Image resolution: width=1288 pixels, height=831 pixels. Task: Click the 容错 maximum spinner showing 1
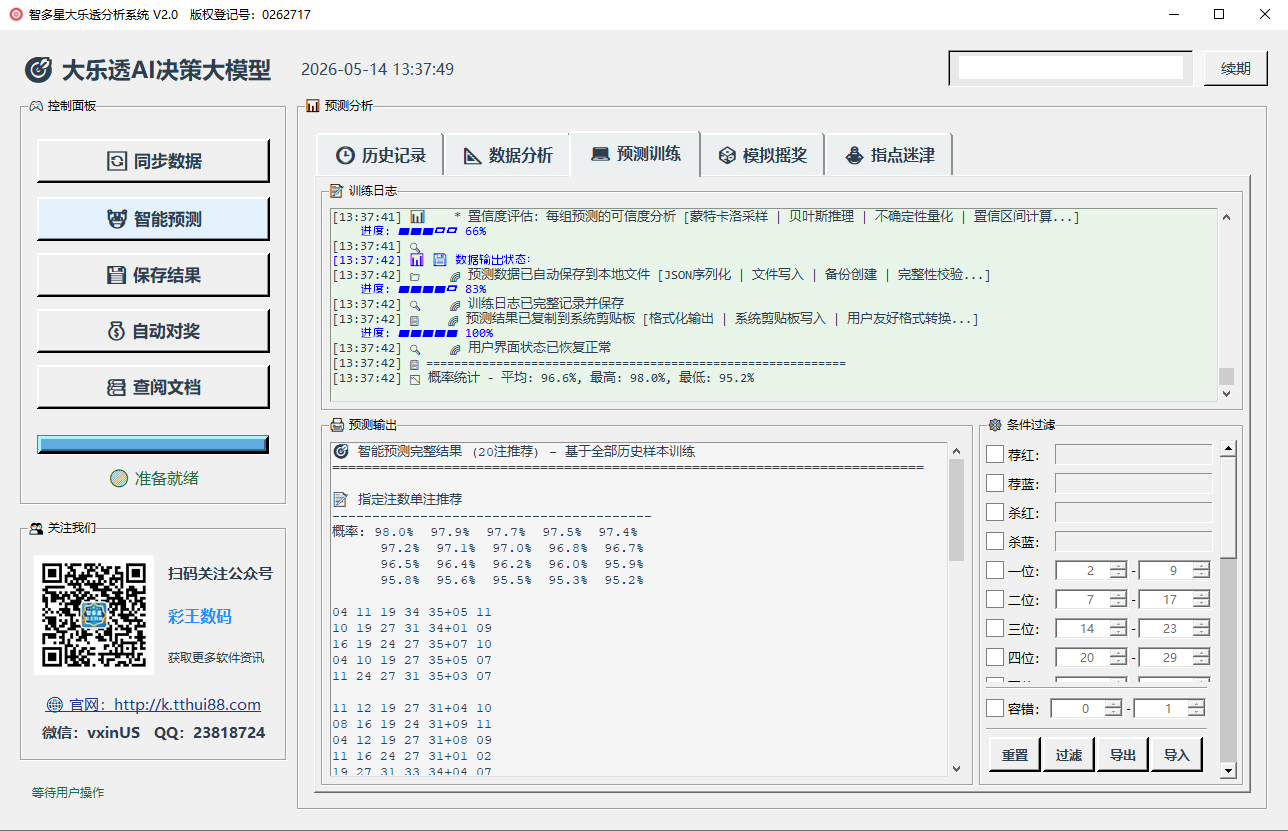(x=1170, y=708)
